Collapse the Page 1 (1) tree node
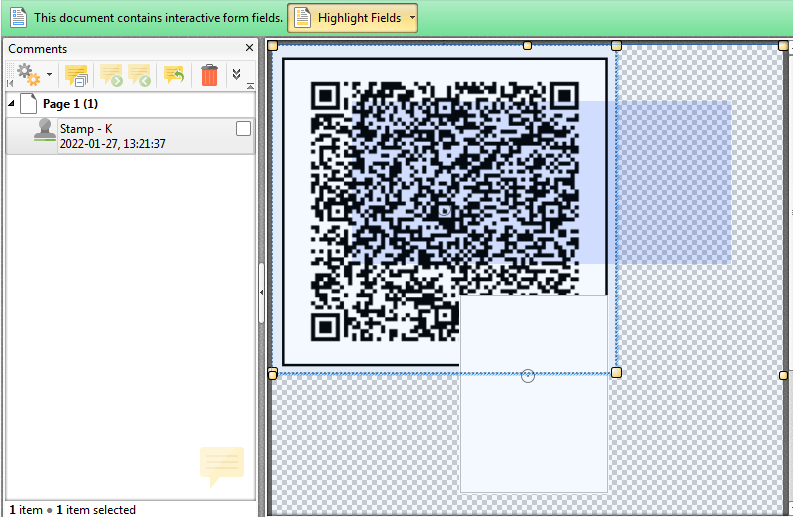The image size is (793, 517). (x=11, y=103)
